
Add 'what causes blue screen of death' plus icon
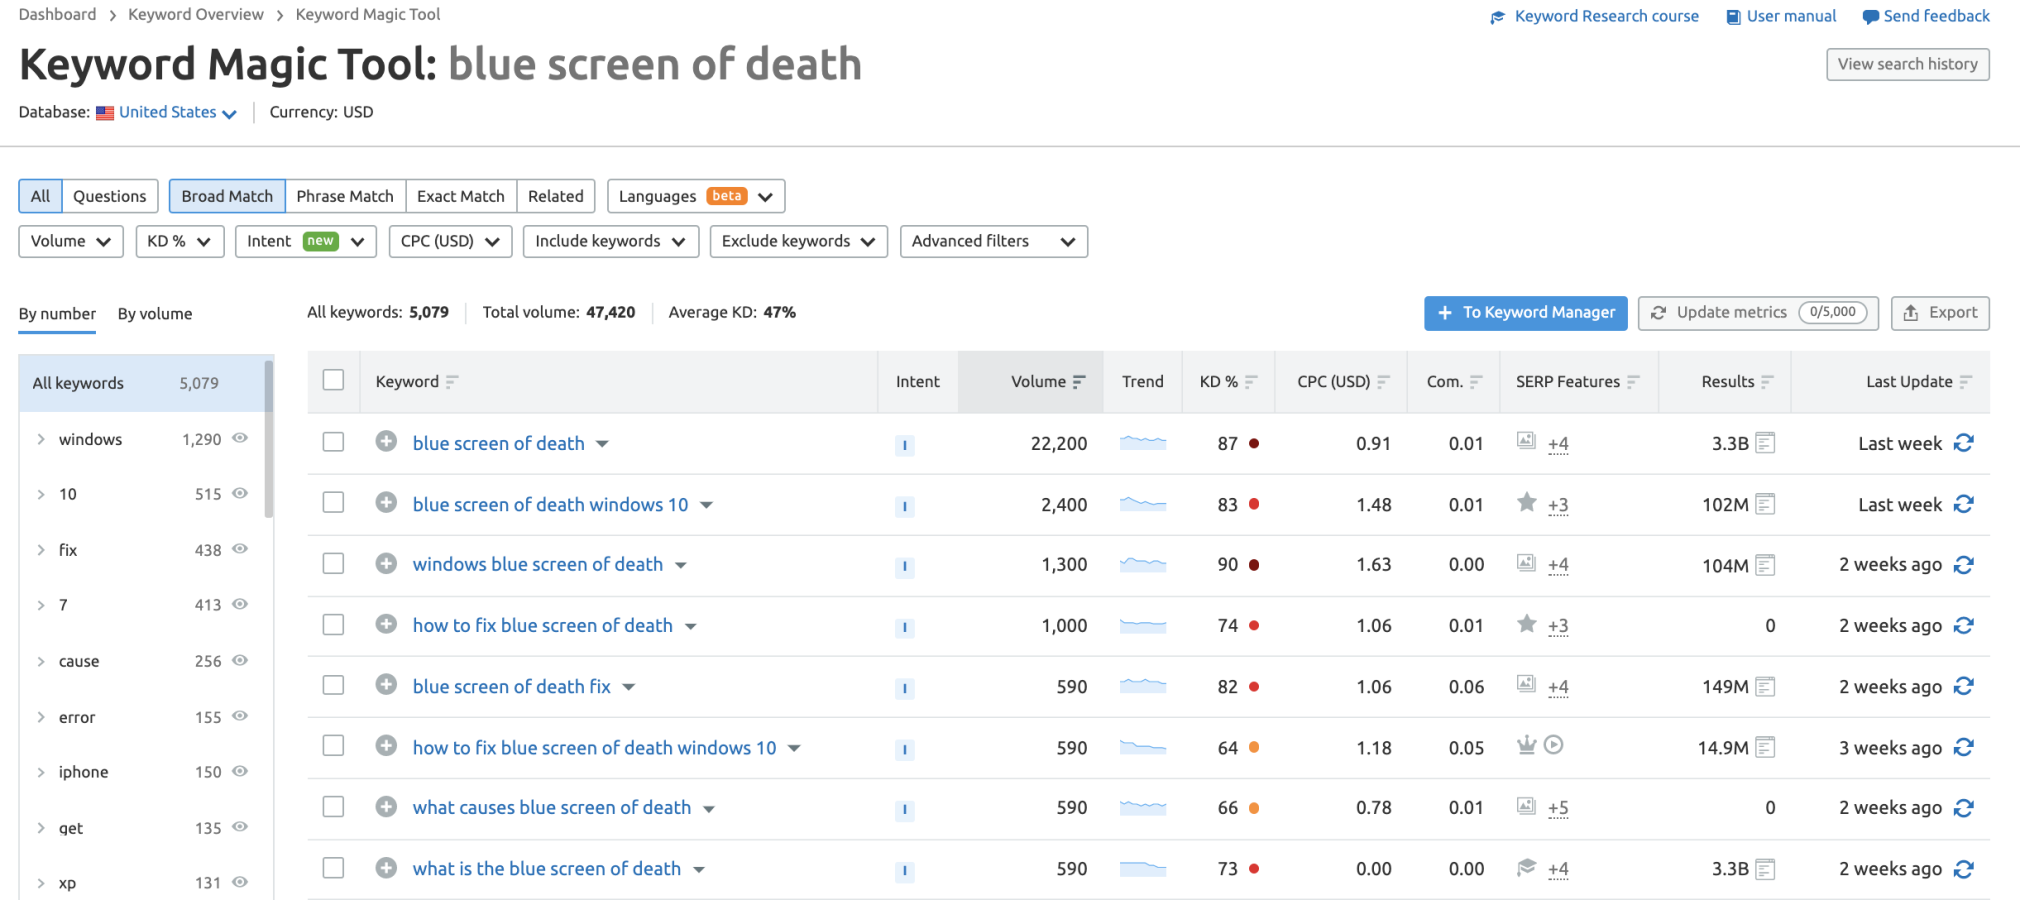coord(386,807)
